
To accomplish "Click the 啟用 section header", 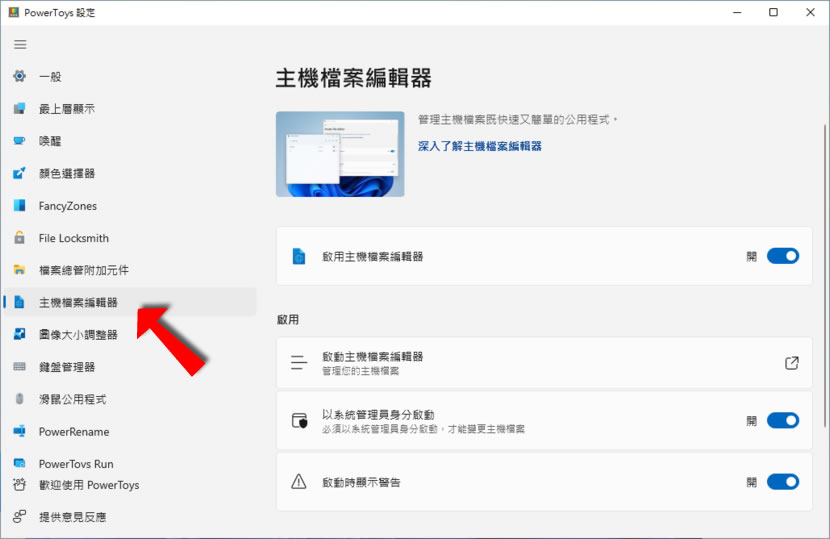I will [x=288, y=319].
